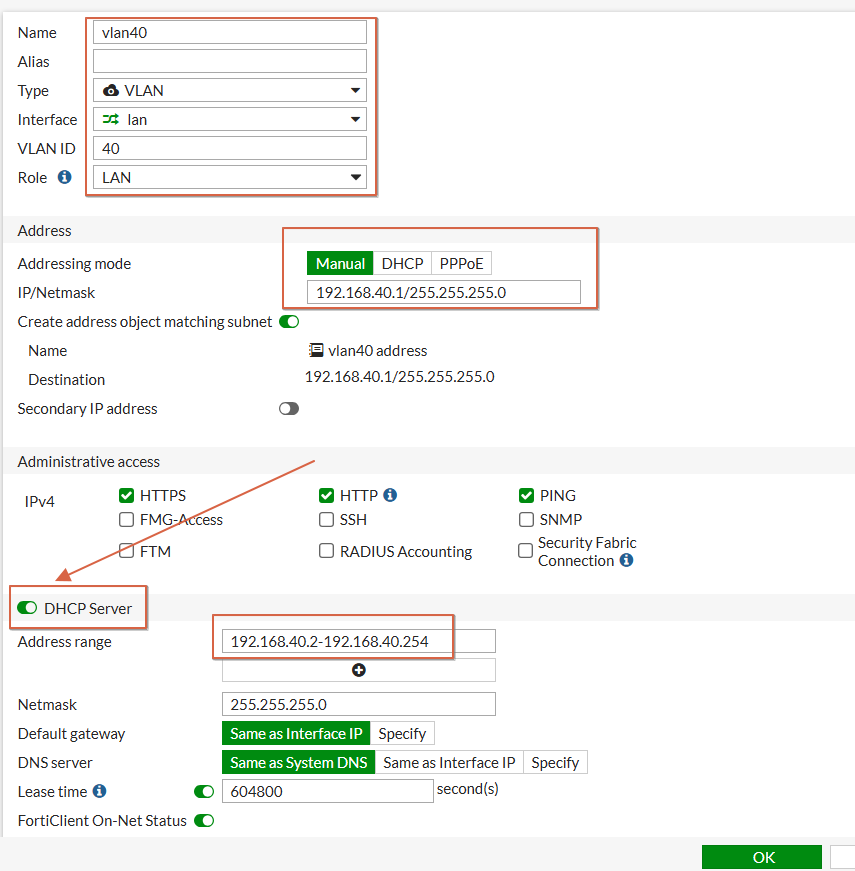The height and width of the screenshot is (871, 855).
Task: Click the vlan40 address object name
Action: (x=377, y=351)
